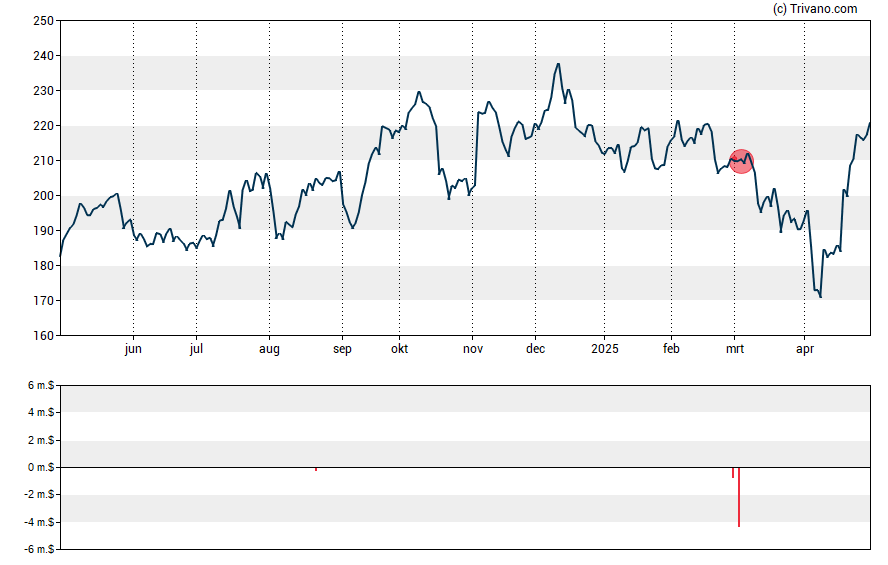This screenshot has height=565, width=888.
Task: Click the short red bar left of the tallest bar
Action: click(733, 473)
